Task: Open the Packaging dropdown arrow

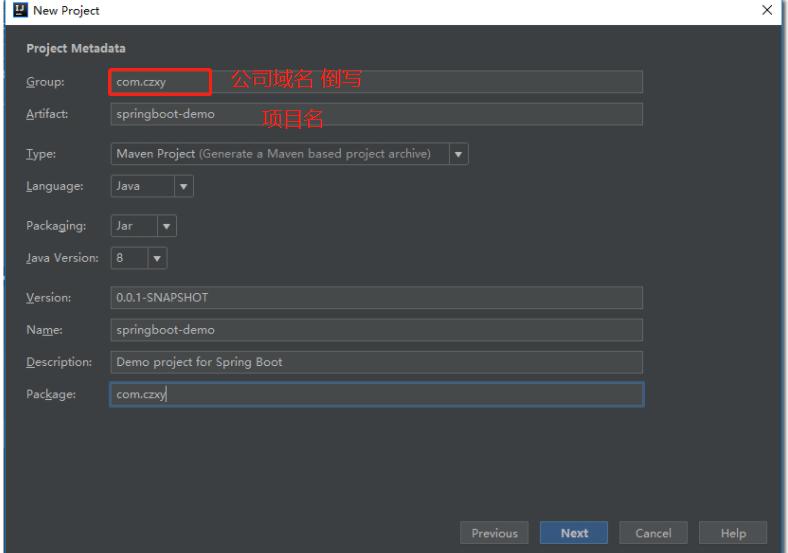Action: 166,226
